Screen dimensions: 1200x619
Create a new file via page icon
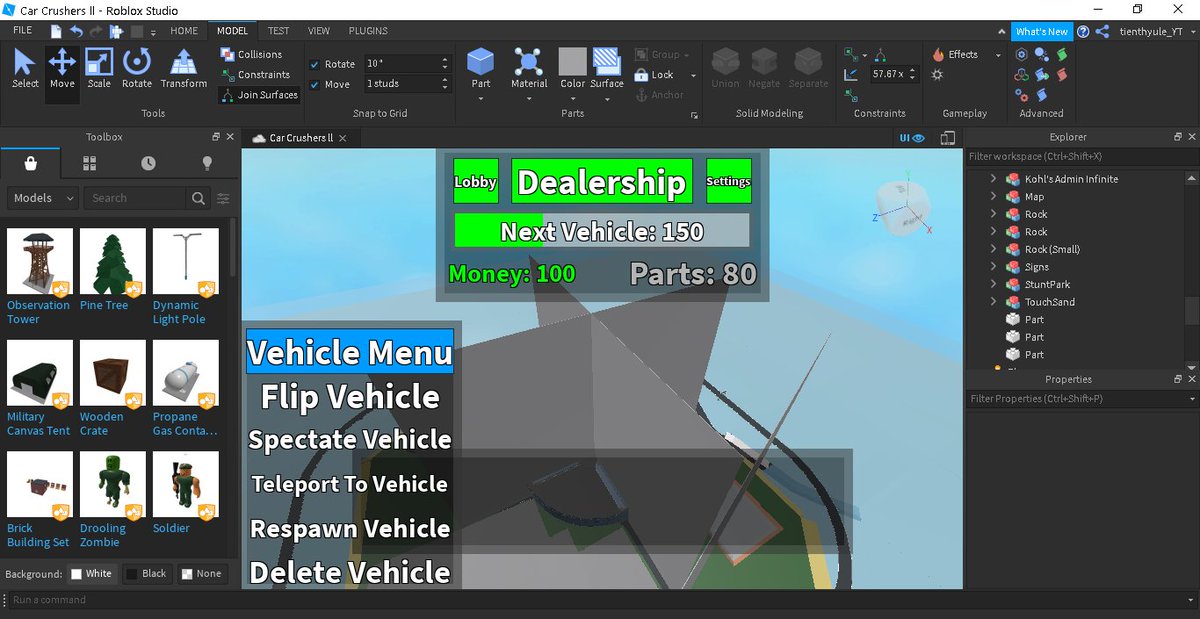coord(55,31)
